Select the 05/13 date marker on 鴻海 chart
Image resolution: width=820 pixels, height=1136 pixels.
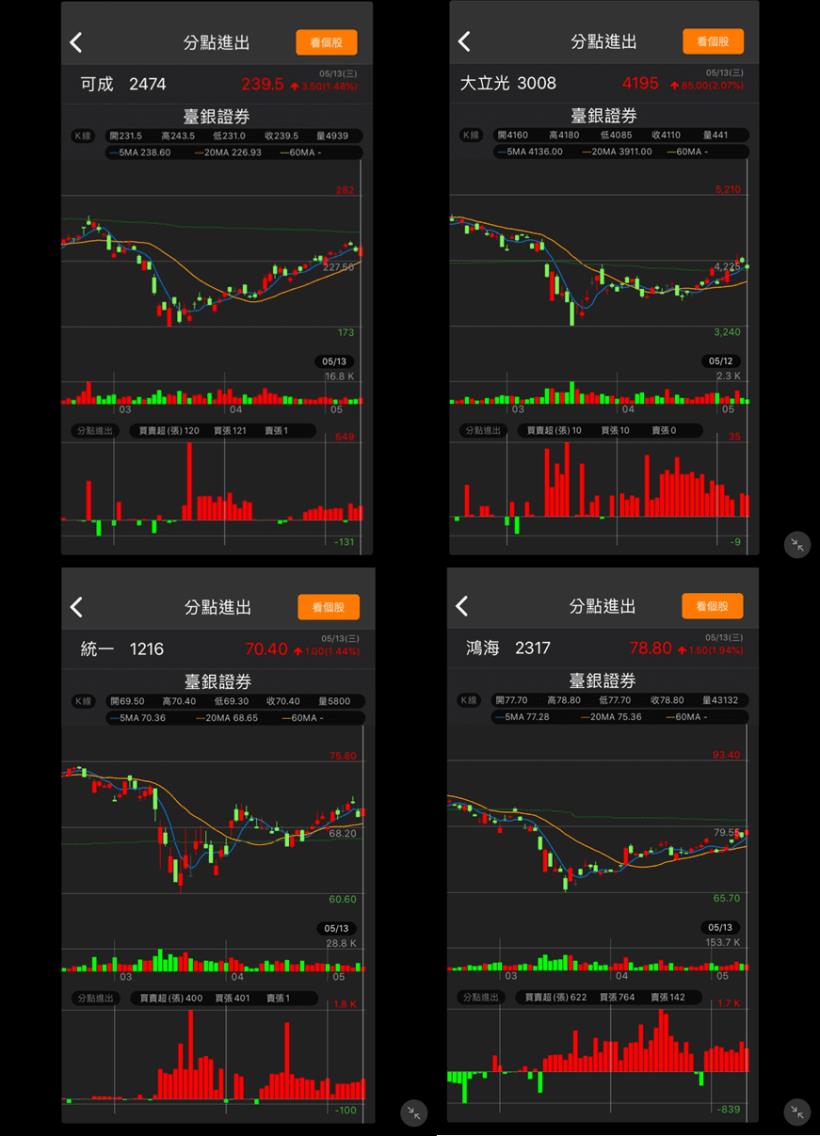720,927
